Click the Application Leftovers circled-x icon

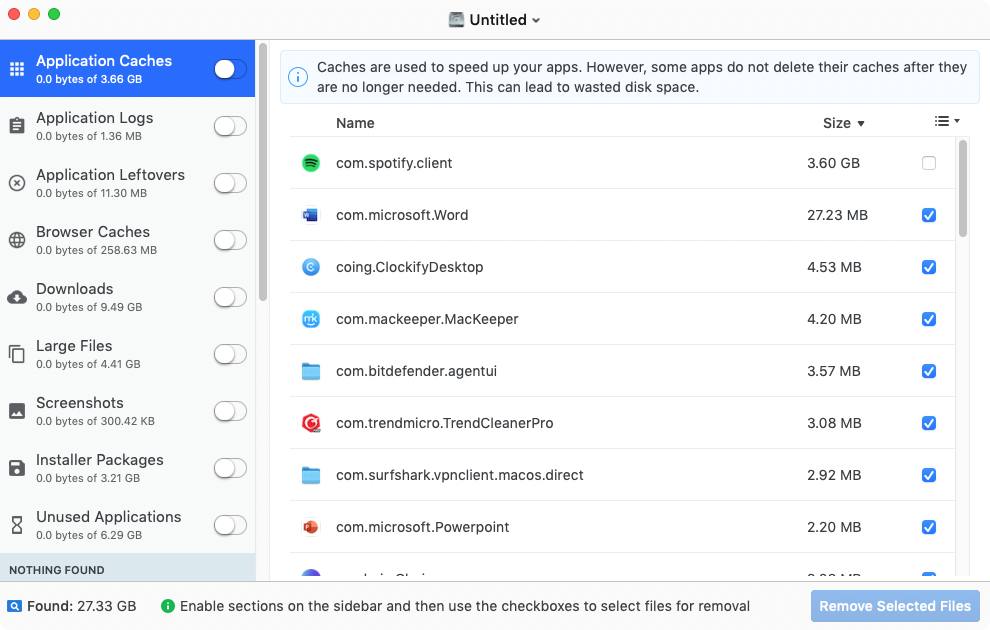(17, 183)
